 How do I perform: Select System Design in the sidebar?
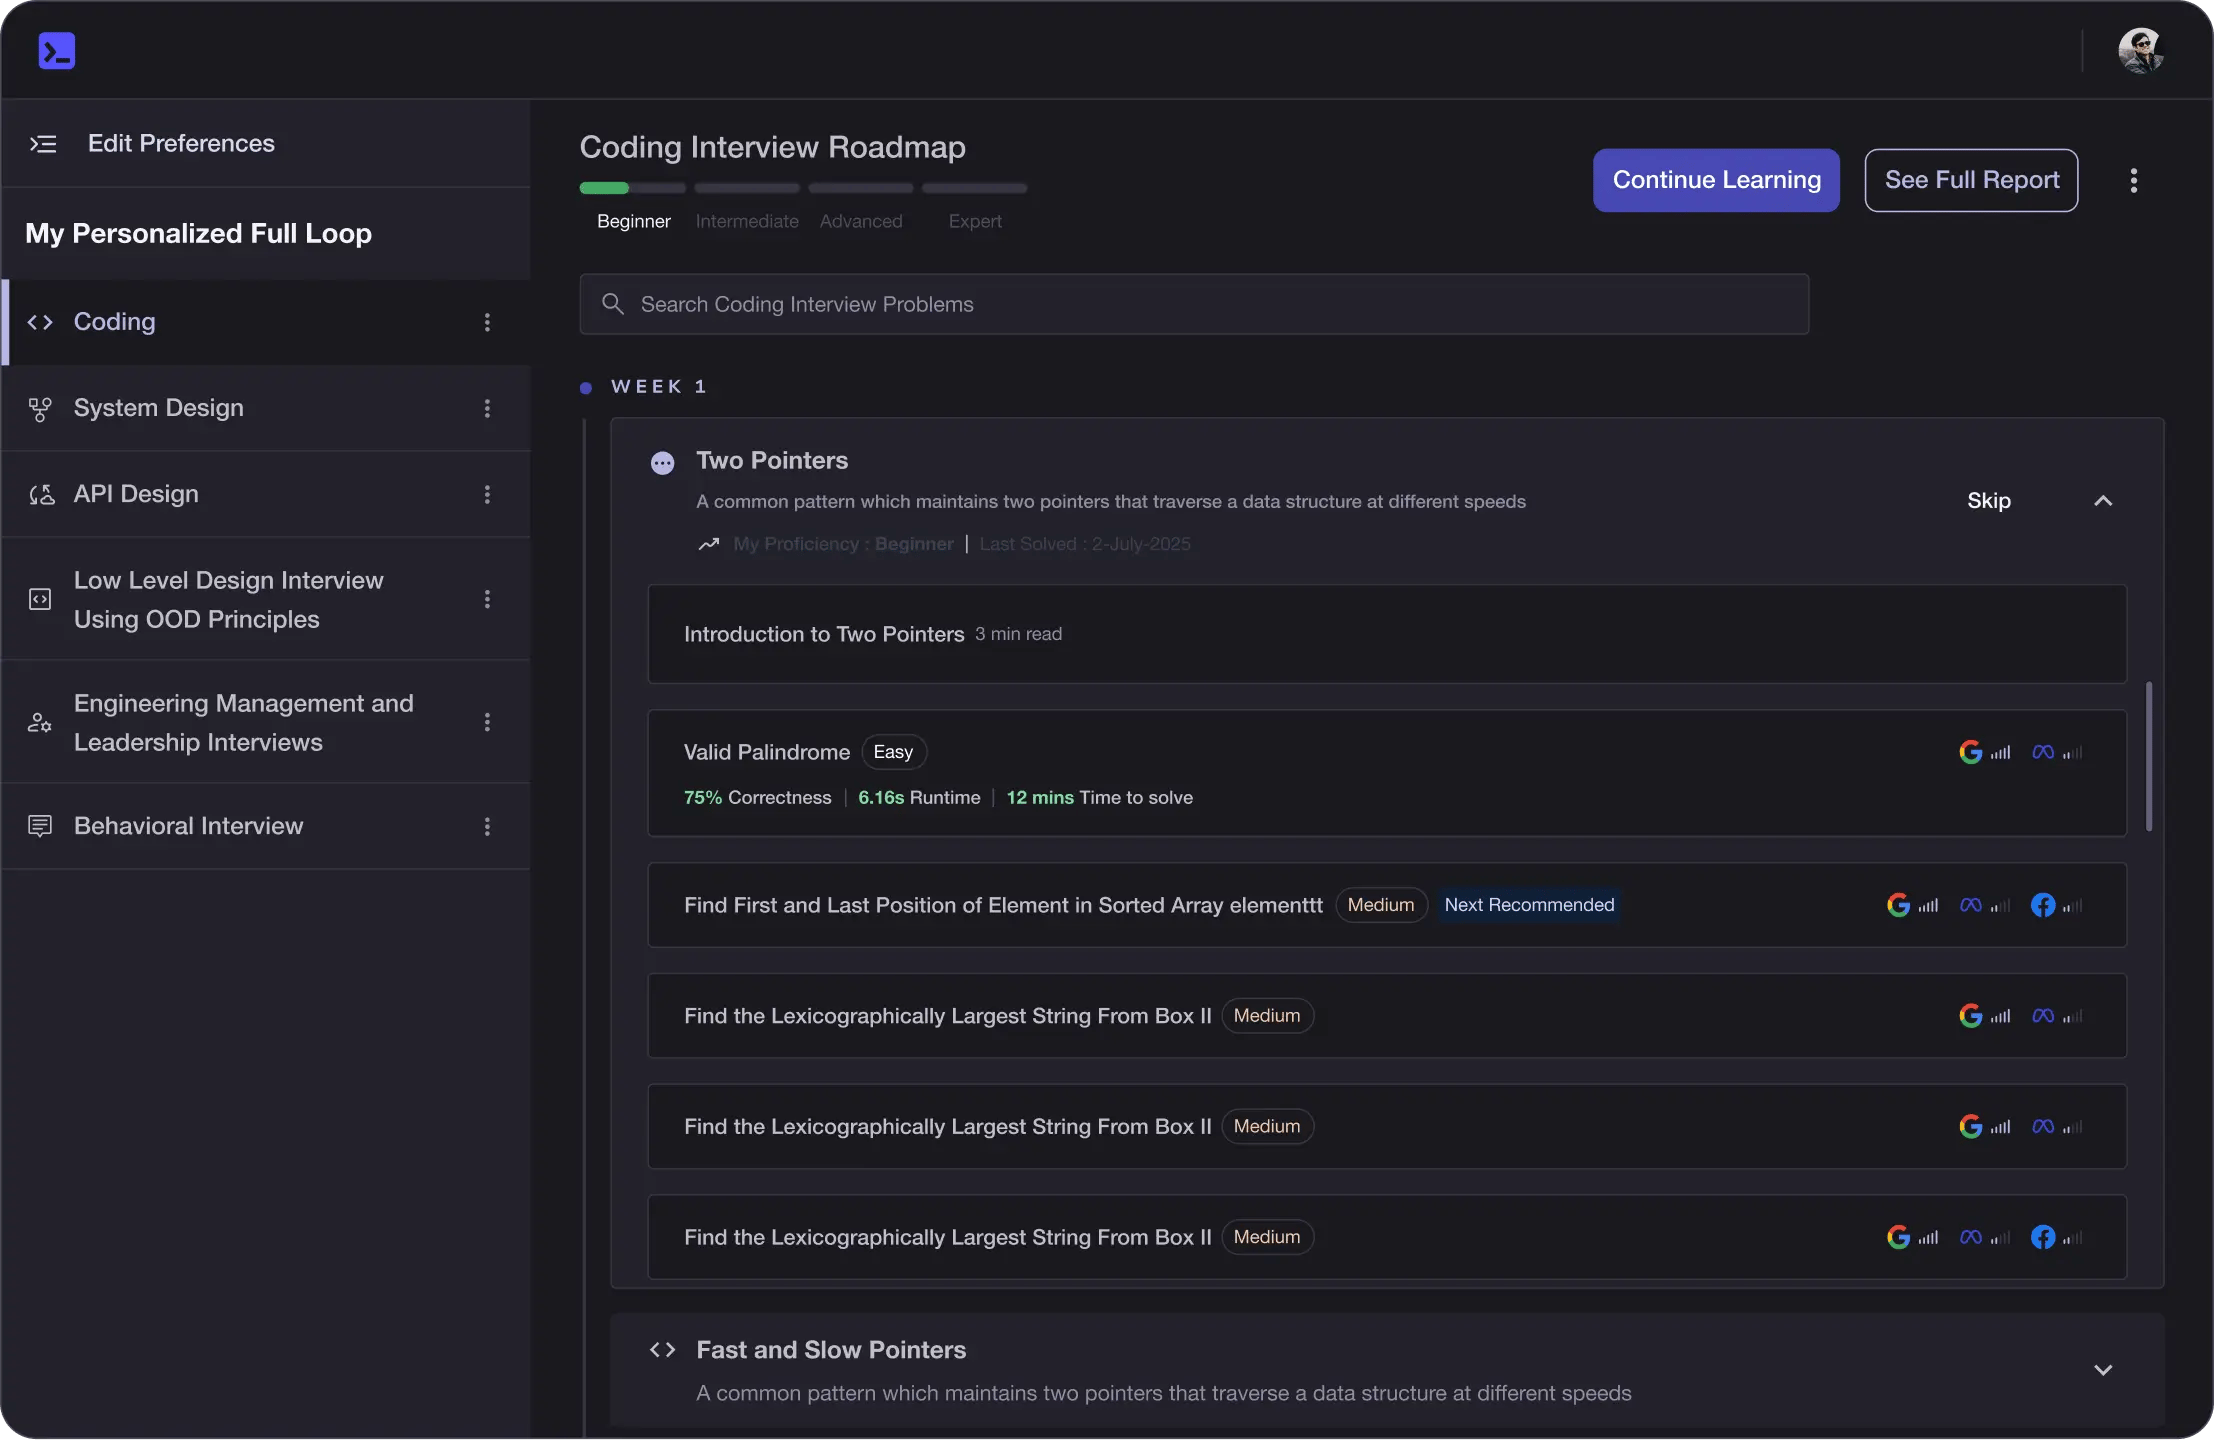158,408
